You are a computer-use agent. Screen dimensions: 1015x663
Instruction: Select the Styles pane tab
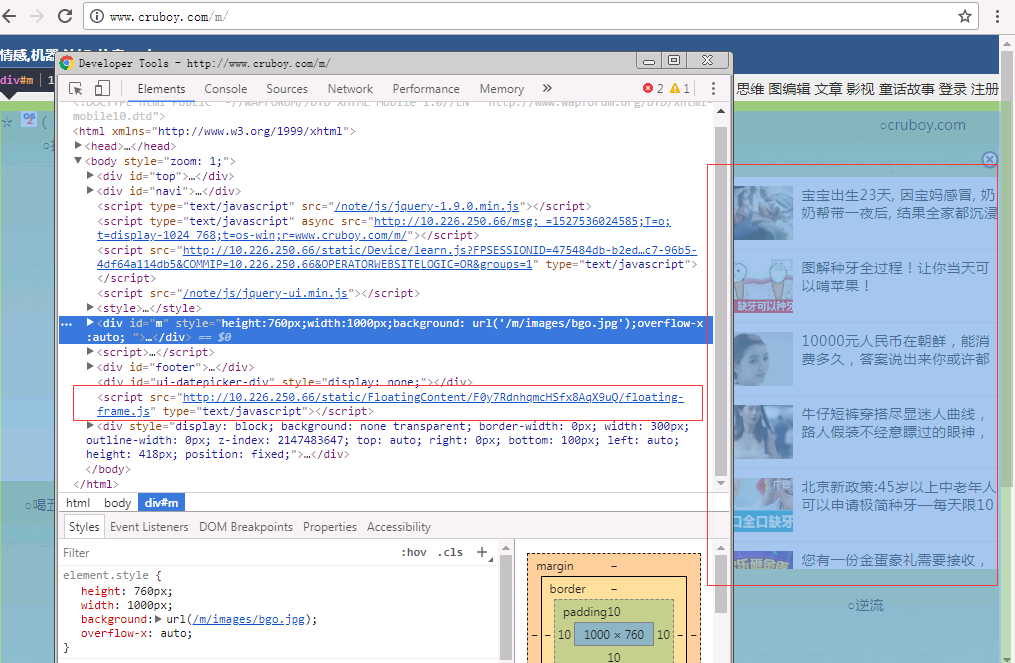pyautogui.click(x=84, y=527)
